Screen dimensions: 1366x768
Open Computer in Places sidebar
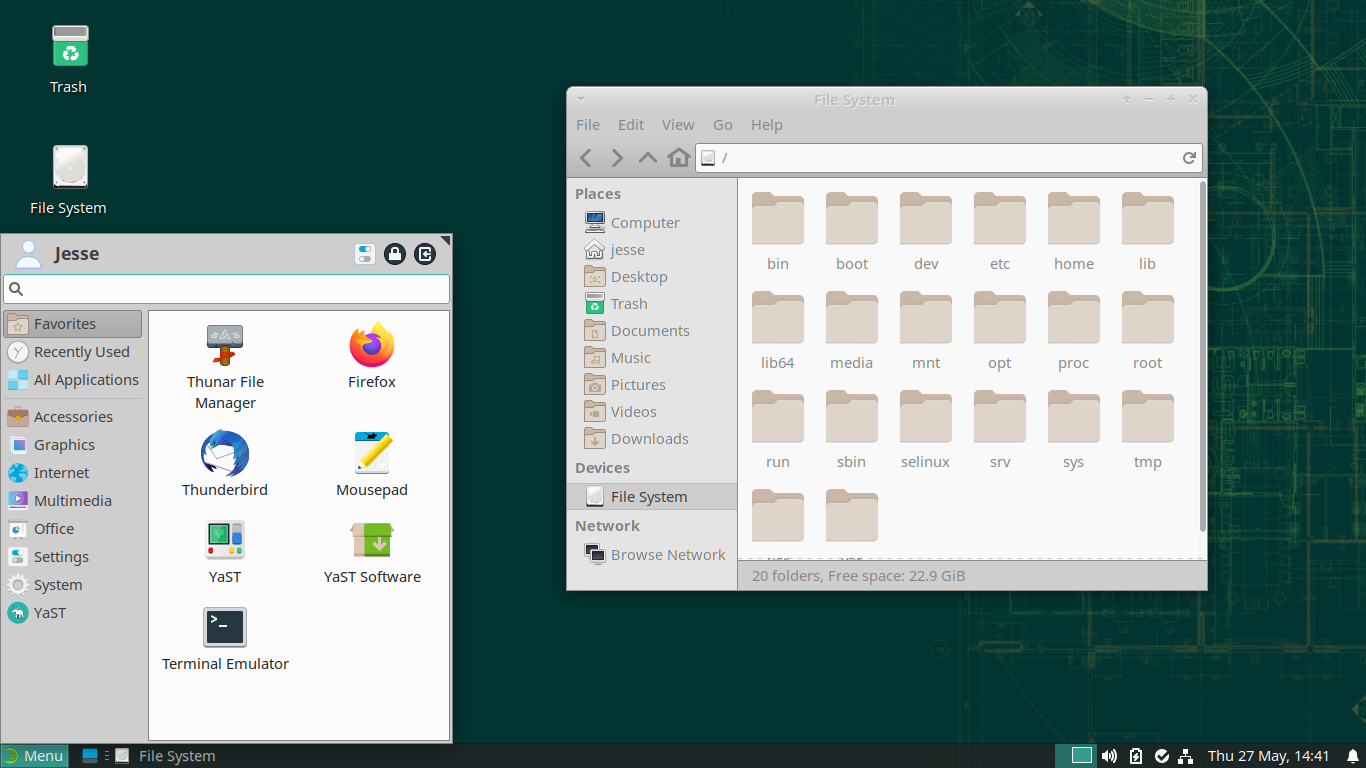click(652, 223)
